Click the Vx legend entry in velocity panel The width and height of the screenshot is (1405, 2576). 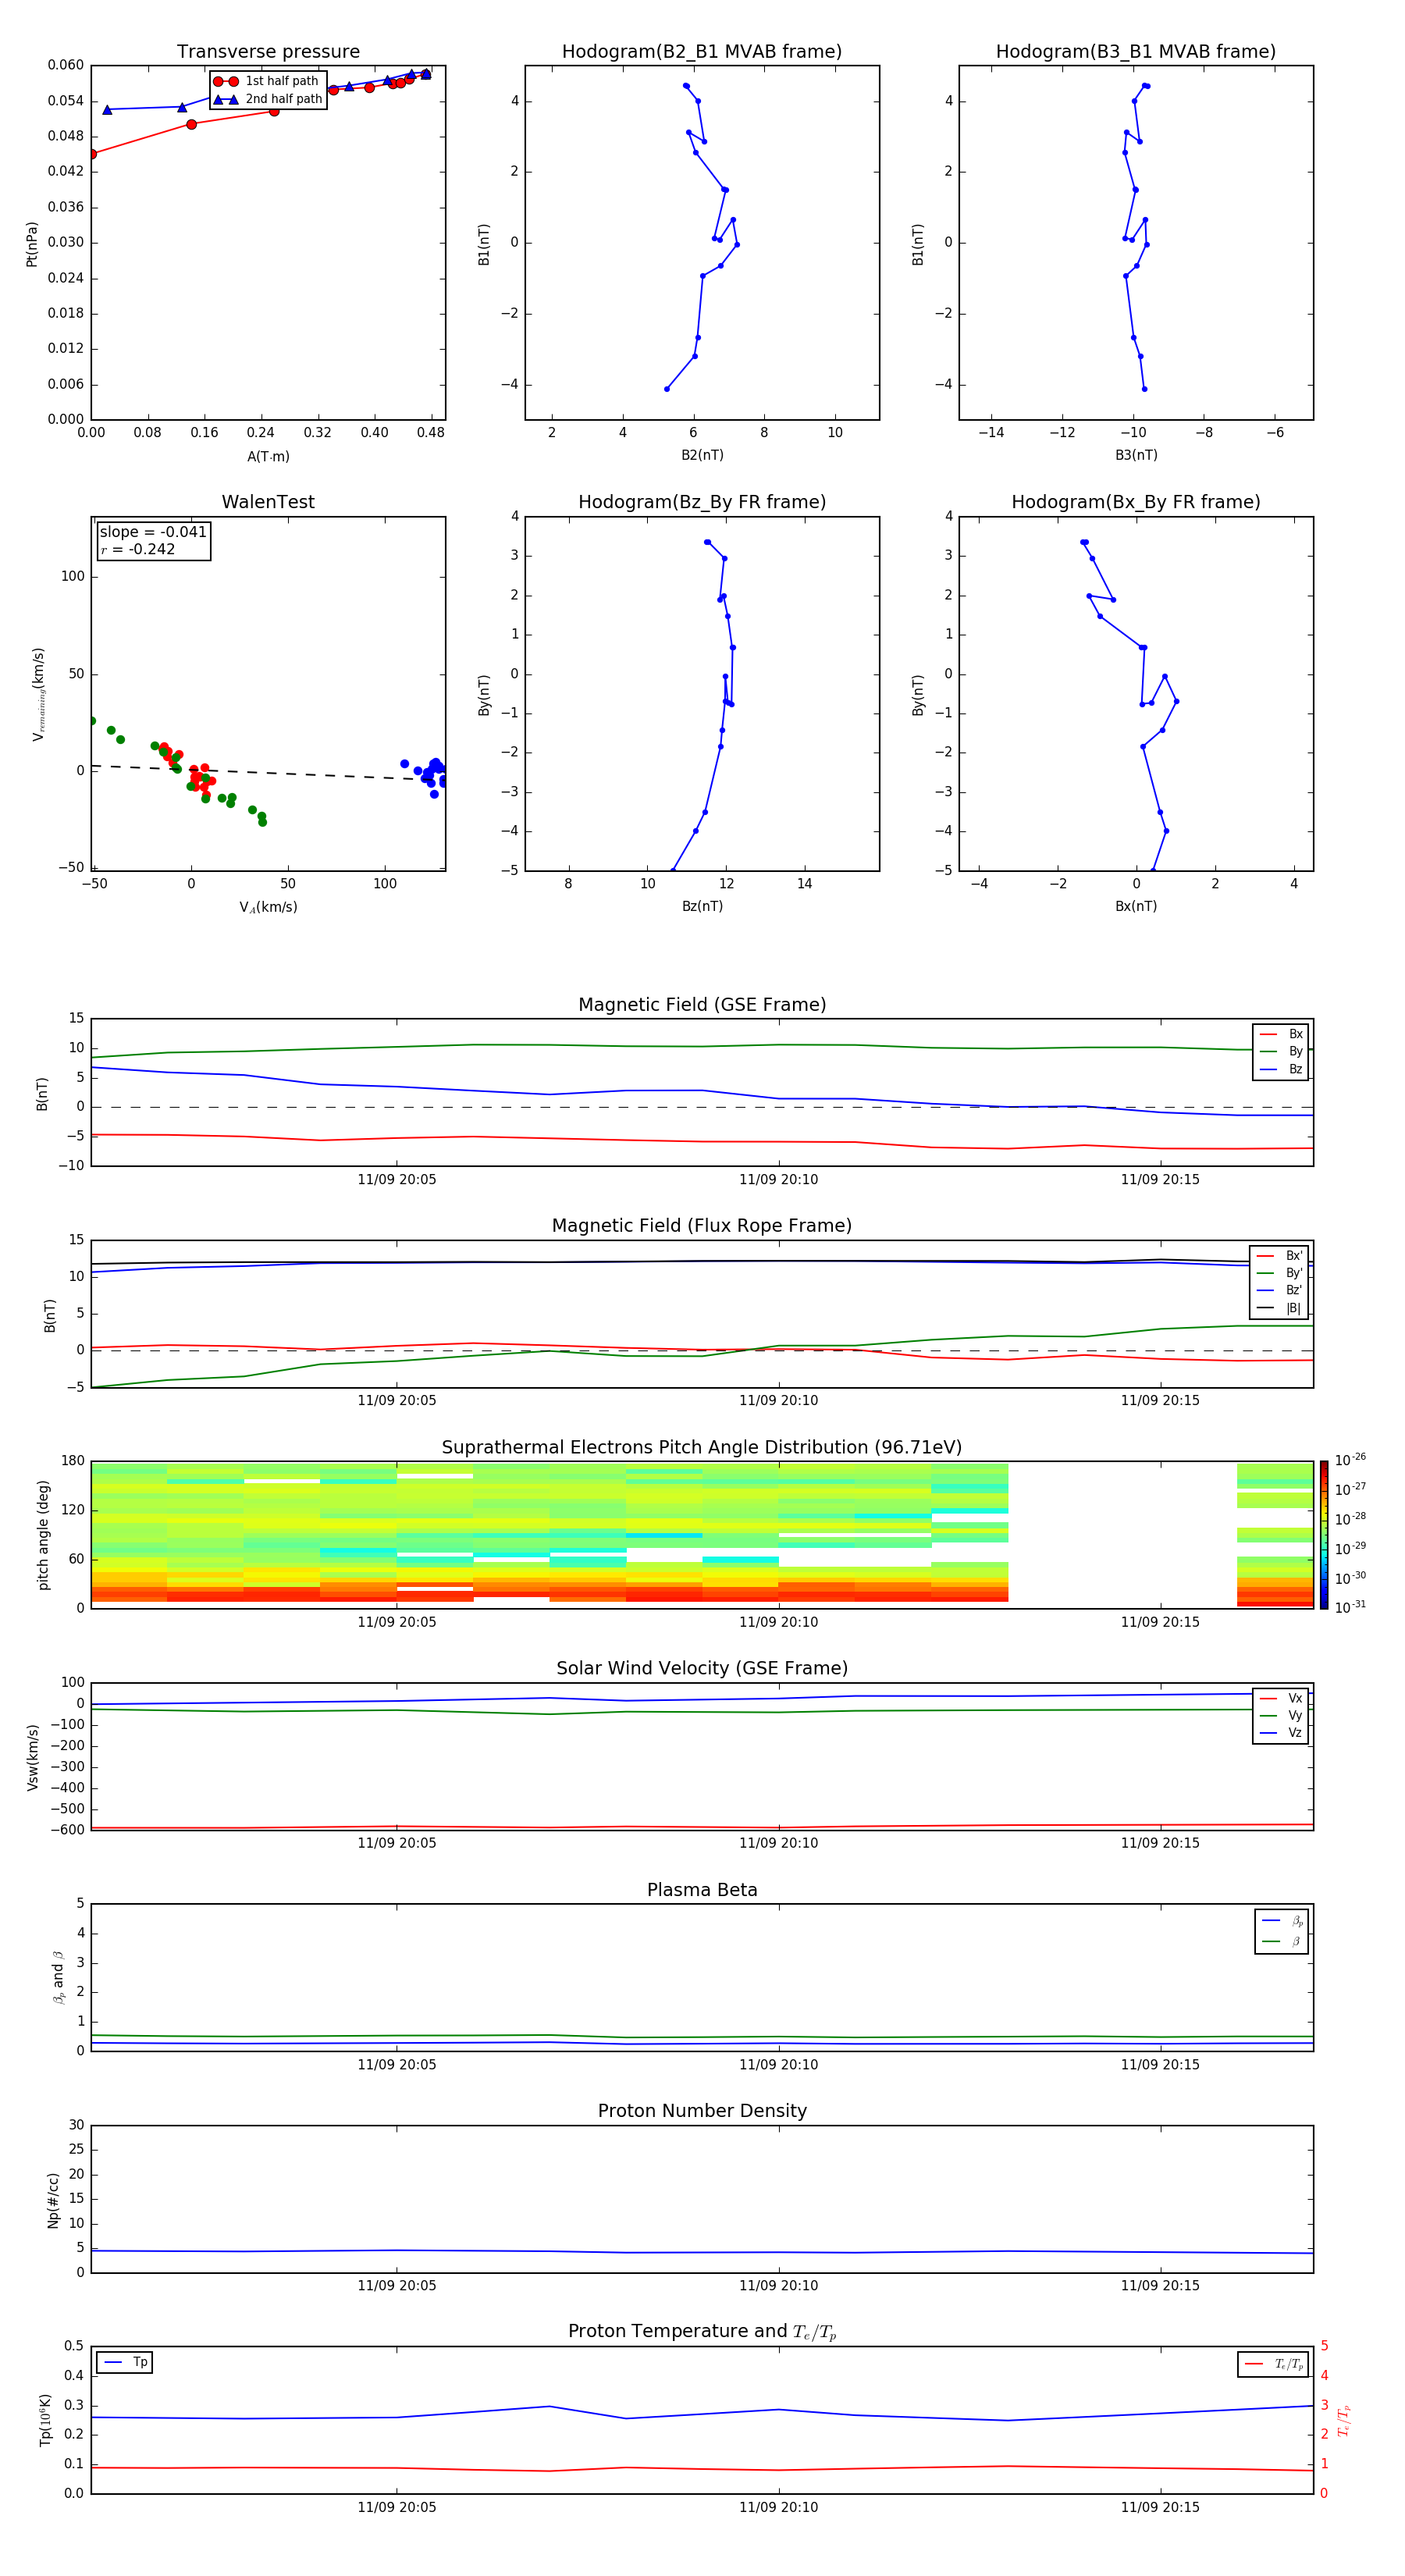(1281, 1698)
